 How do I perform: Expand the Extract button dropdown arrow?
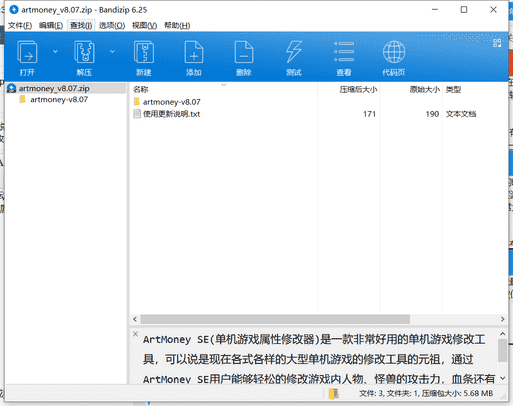coord(112,51)
